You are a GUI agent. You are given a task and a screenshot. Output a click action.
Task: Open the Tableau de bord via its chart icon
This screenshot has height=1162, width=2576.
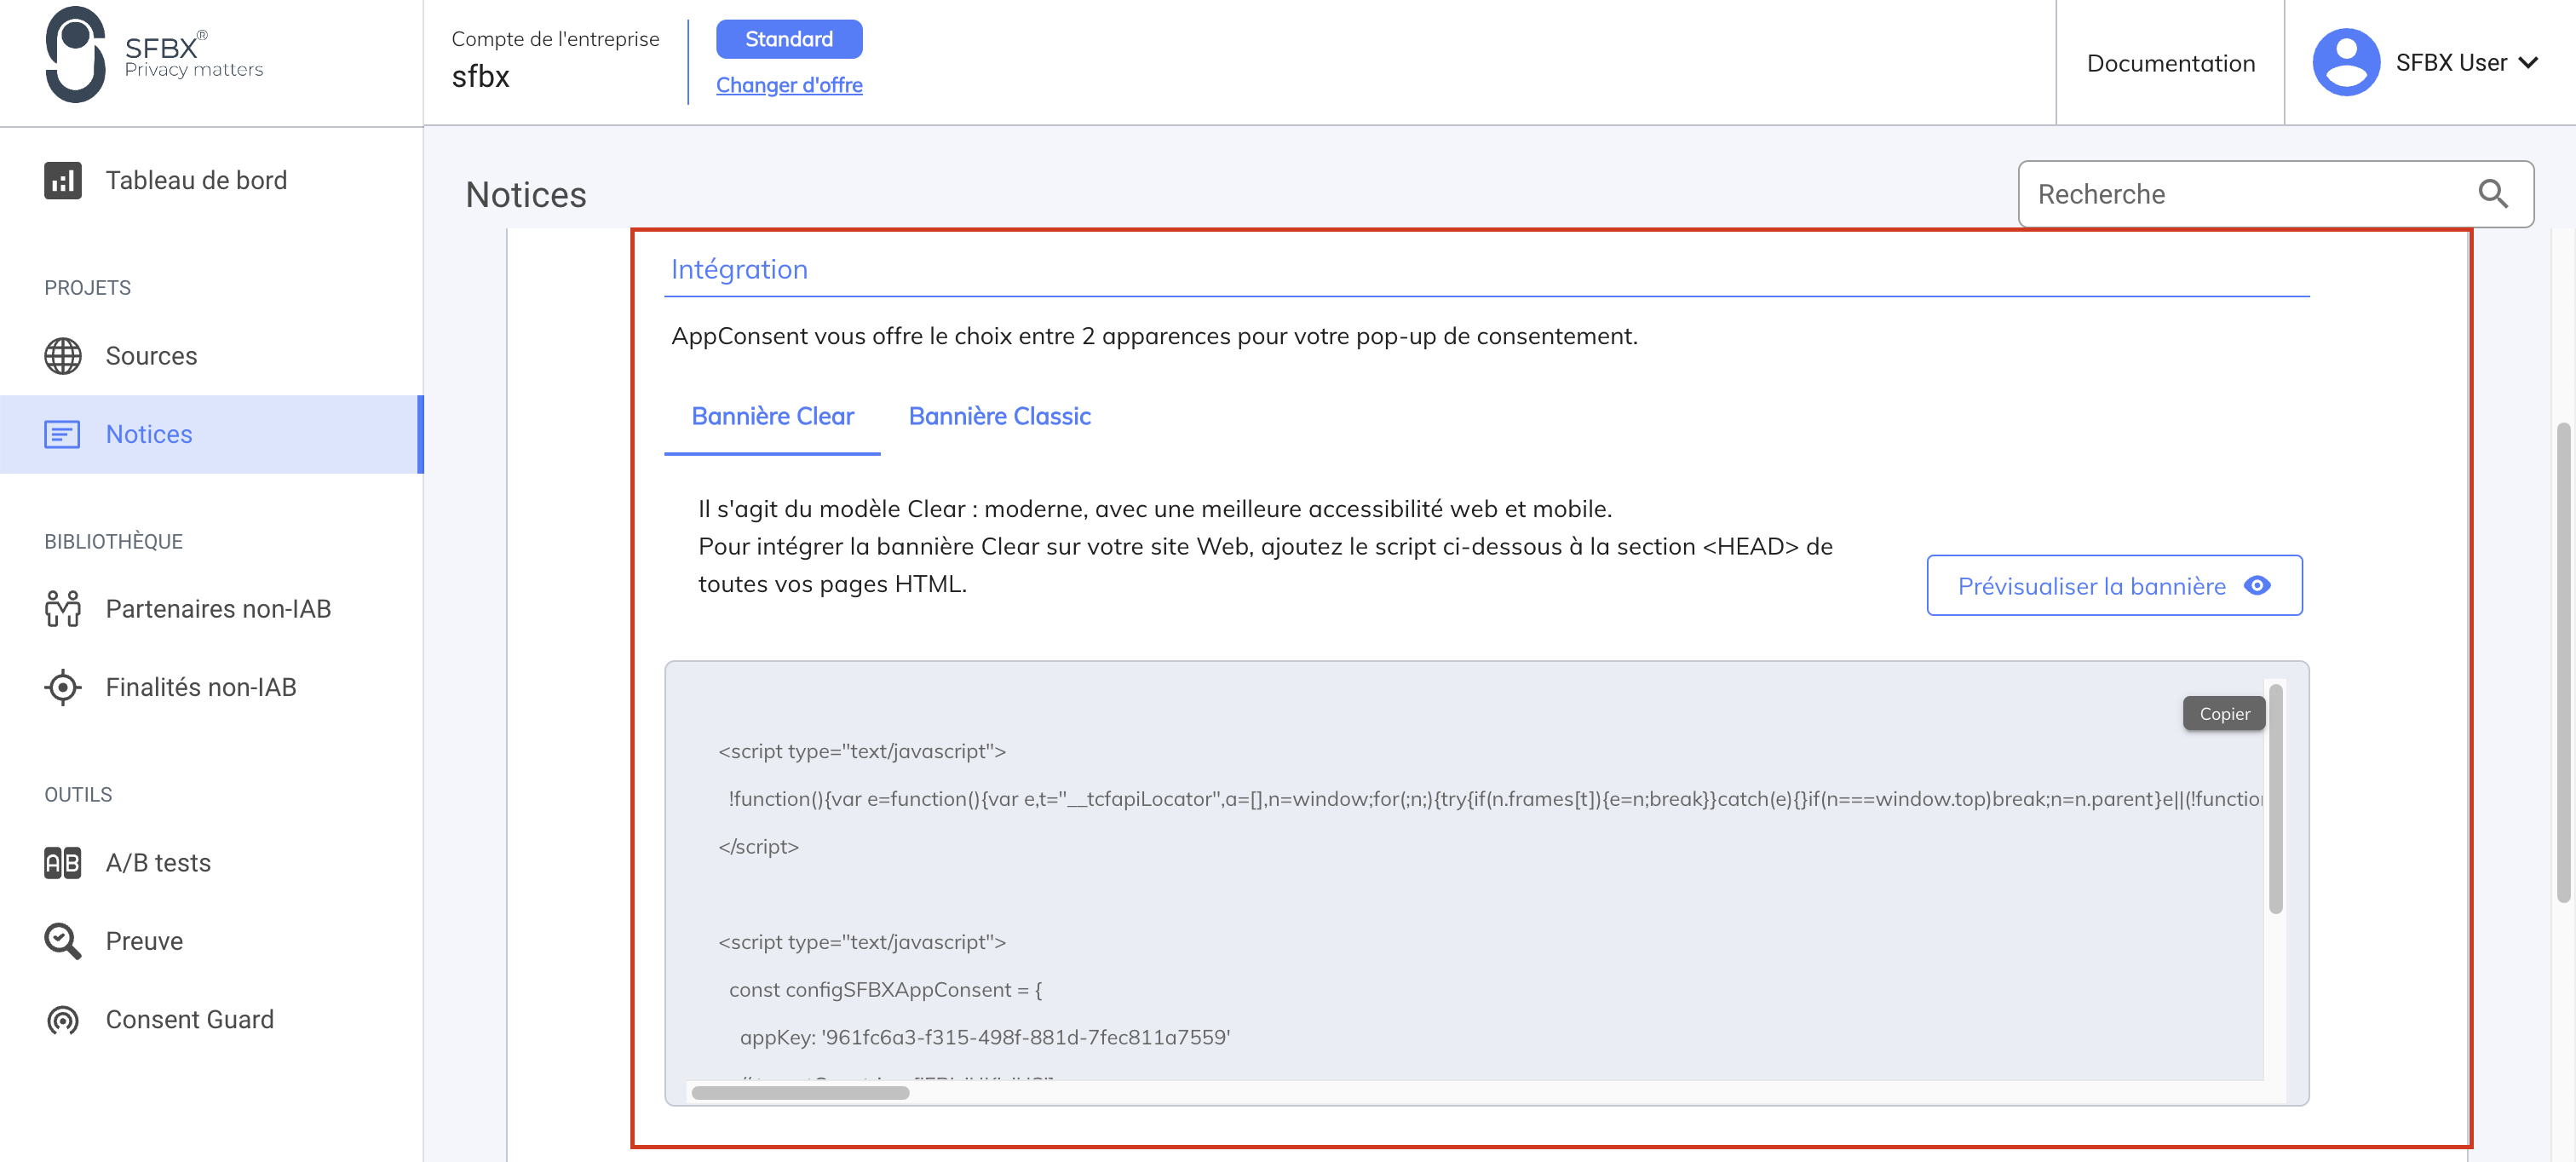tap(62, 181)
